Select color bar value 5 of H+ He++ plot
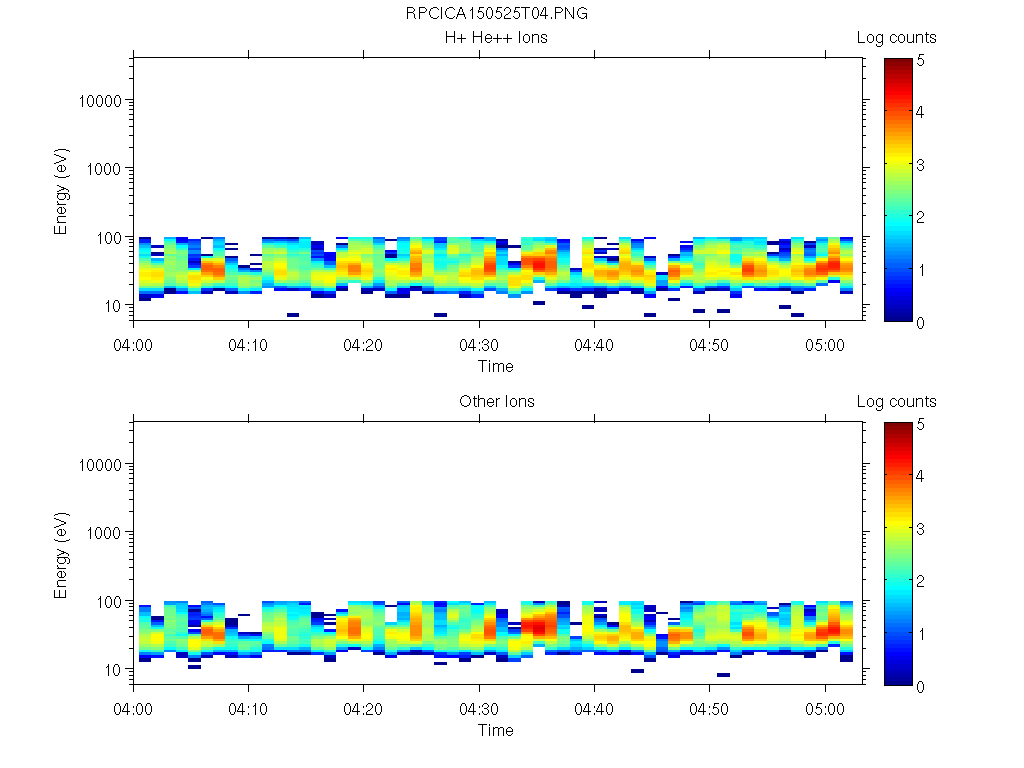The image size is (1024, 768). (x=920, y=60)
